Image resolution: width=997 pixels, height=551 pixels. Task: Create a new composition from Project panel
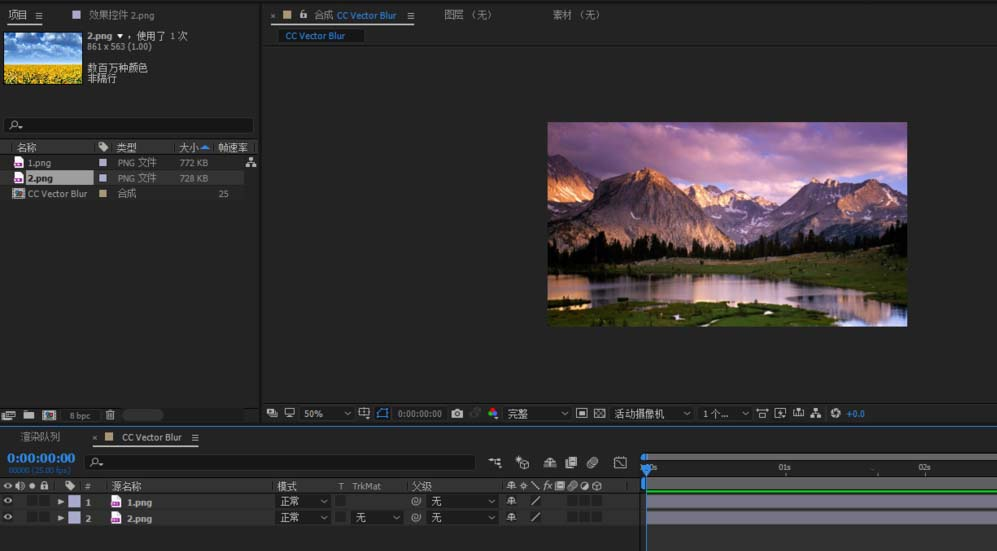coord(49,415)
